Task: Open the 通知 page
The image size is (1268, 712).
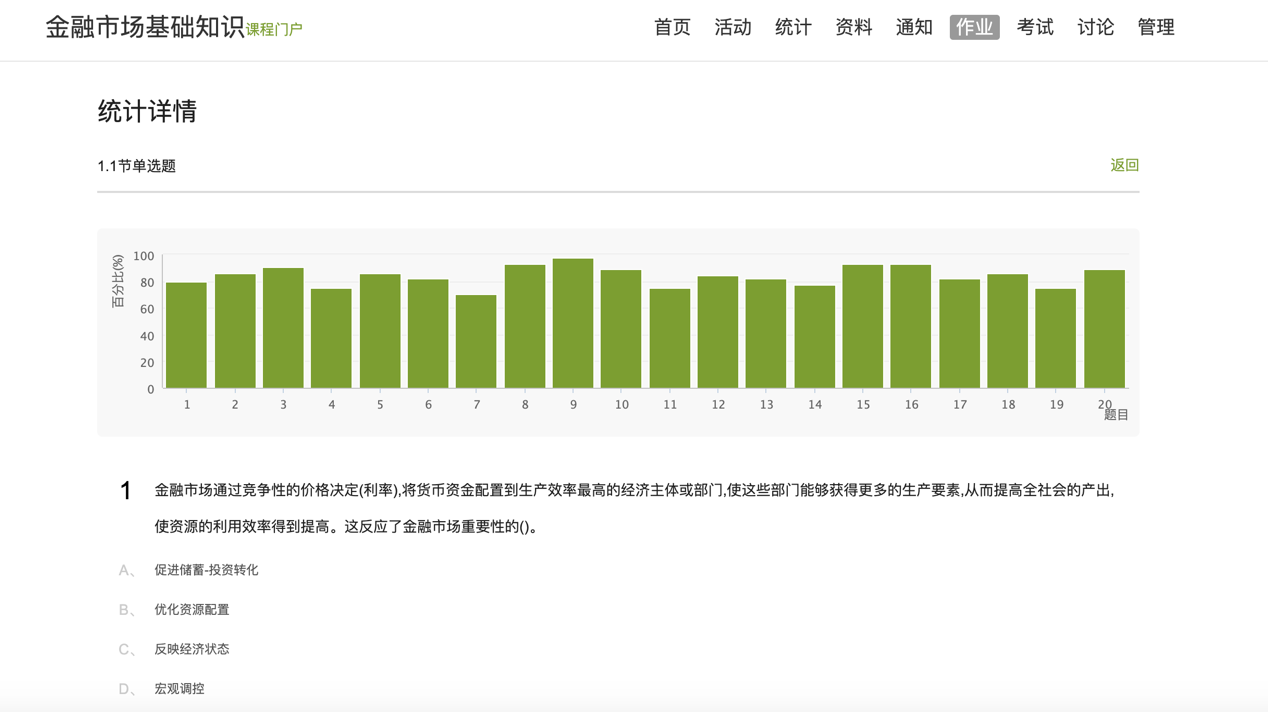Action: tap(914, 28)
